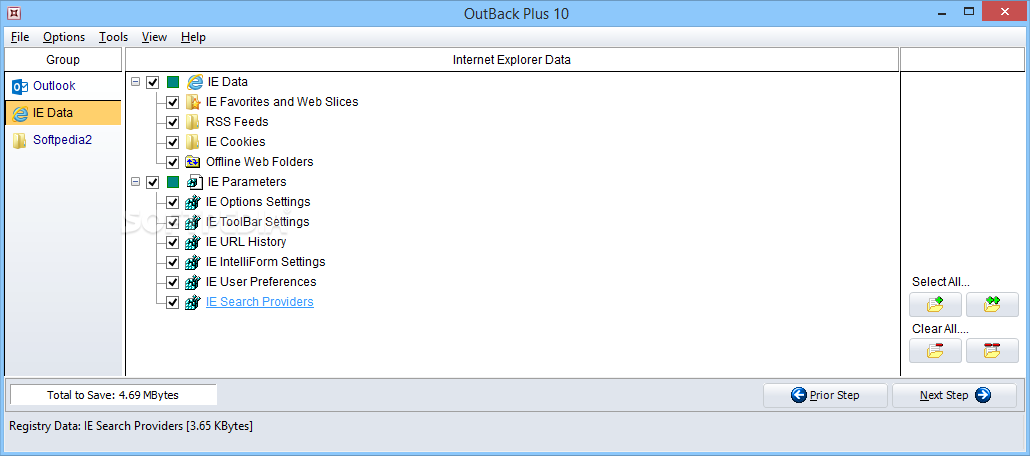Click the Internet Explorer Data column header
Viewport: 1030px width, 456px height.
click(x=512, y=60)
